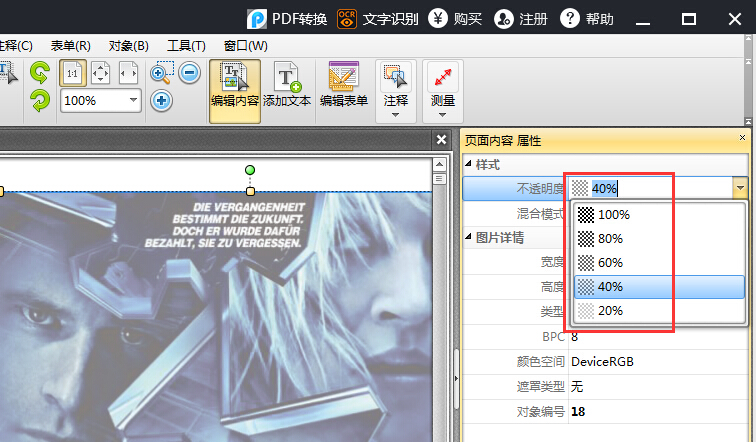This screenshot has width=756, height=442.
Task: Select the 遮罩类型 无 value
Action: coord(577,387)
